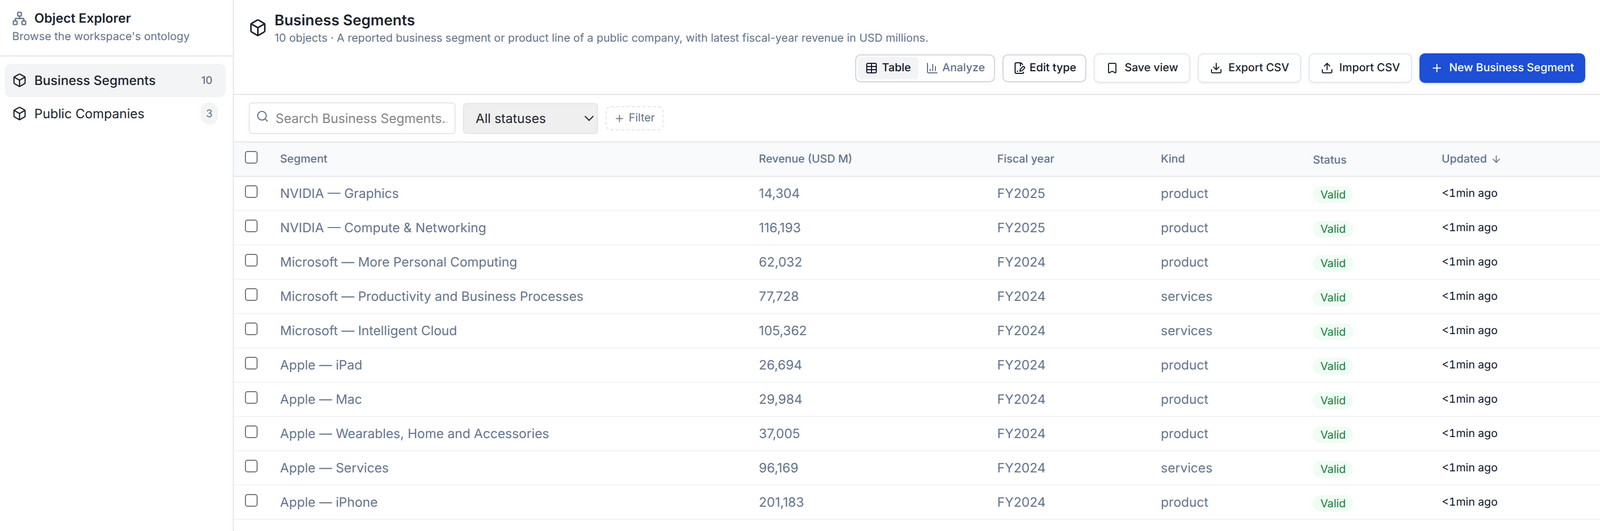Screen dimensions: 1600x531
Task: Click revenue value 116,193
Action: pos(780,228)
